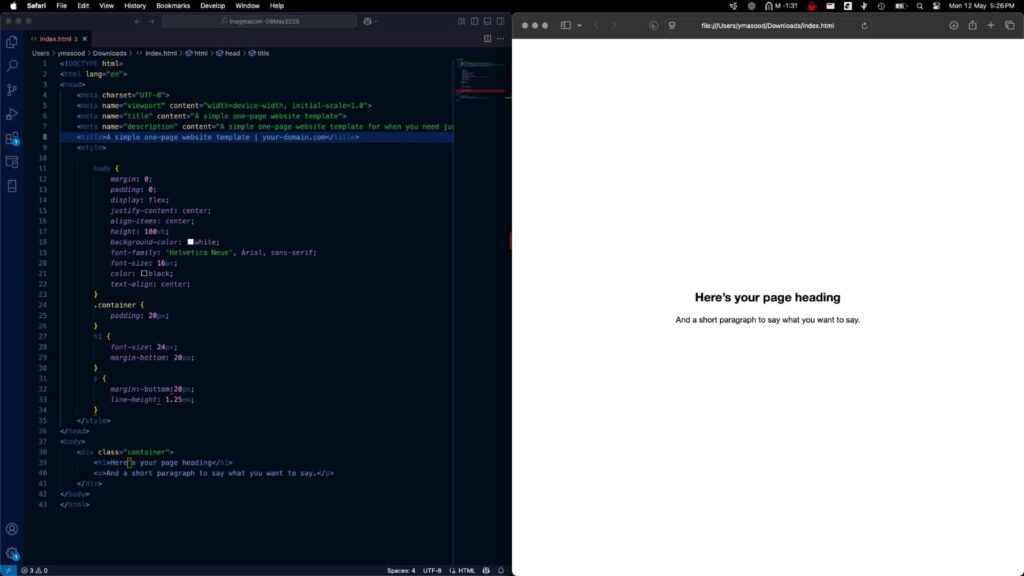Click the Spaces: 4 indentation button
The width and height of the screenshot is (1024, 576).
(401, 570)
